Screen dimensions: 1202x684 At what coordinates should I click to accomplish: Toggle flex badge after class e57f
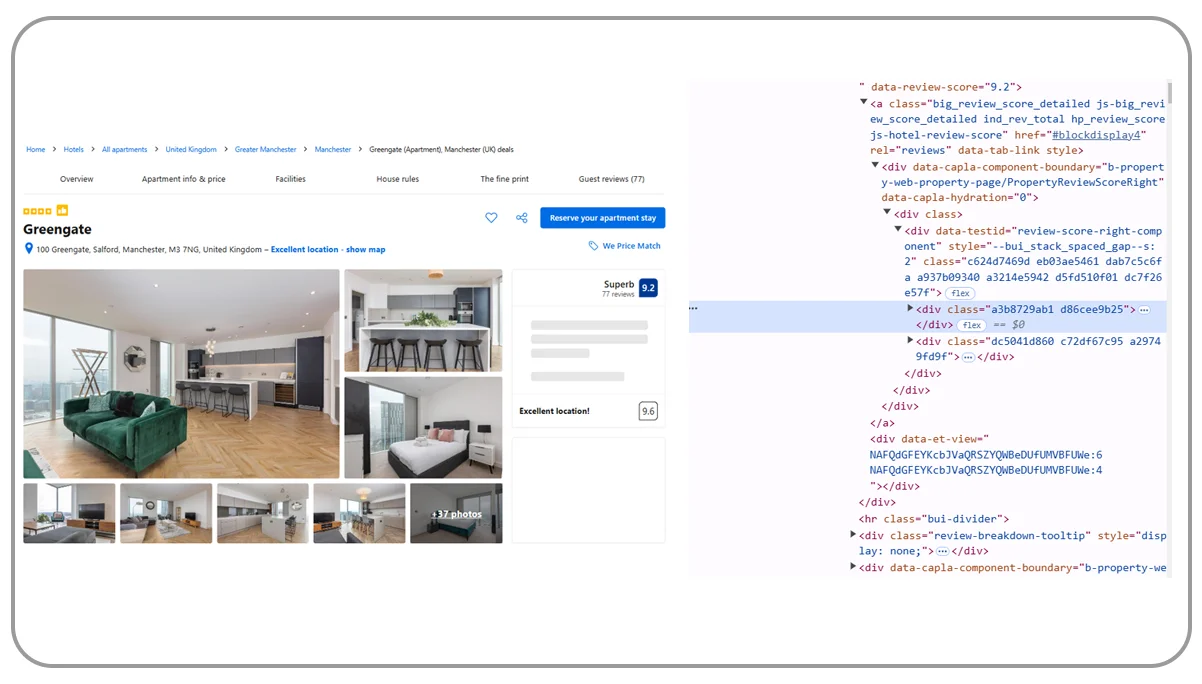click(x=960, y=293)
